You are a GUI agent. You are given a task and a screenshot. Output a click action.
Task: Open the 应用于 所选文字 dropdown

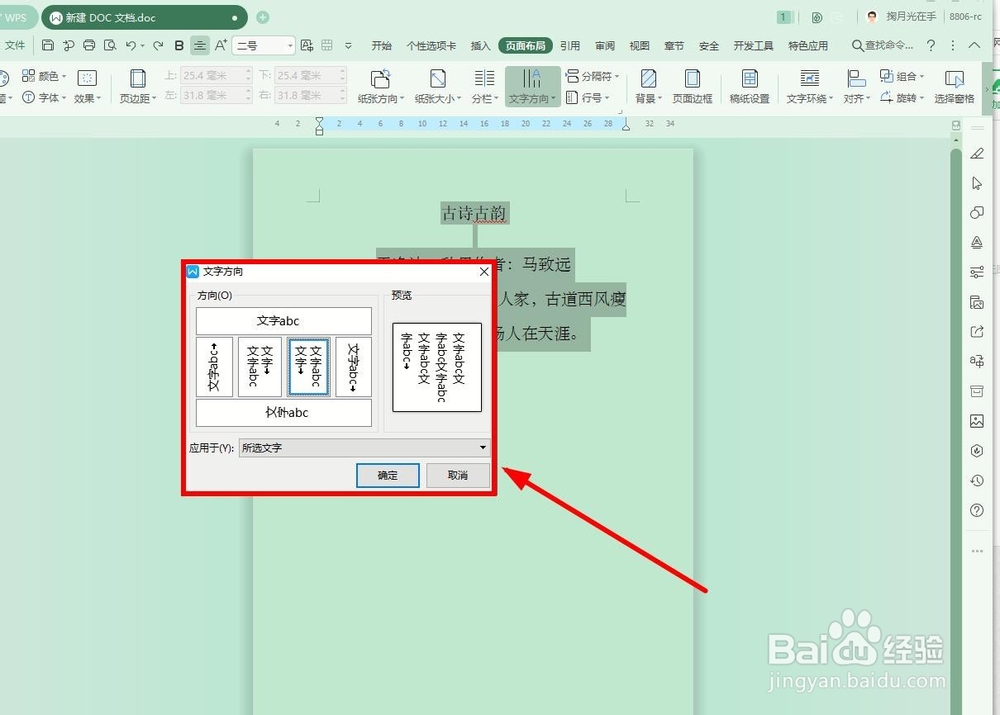point(364,448)
